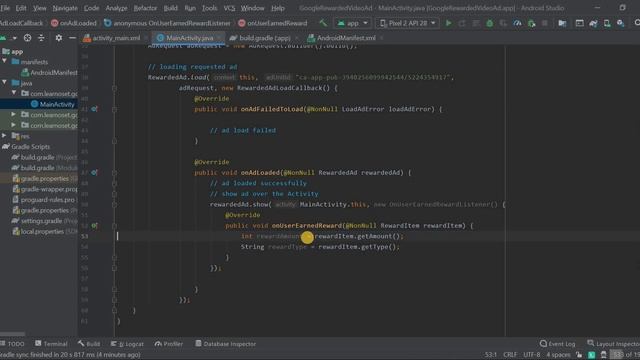This screenshot has width=640, height=360.
Task: Fold the onAdFailedToLoad method in the gutter
Action: coord(114,109)
